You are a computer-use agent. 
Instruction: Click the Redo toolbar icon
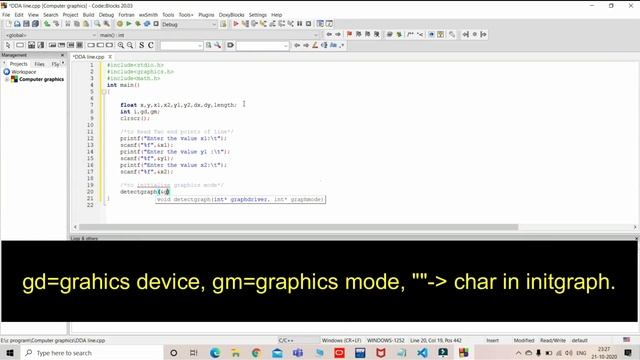point(56,24)
